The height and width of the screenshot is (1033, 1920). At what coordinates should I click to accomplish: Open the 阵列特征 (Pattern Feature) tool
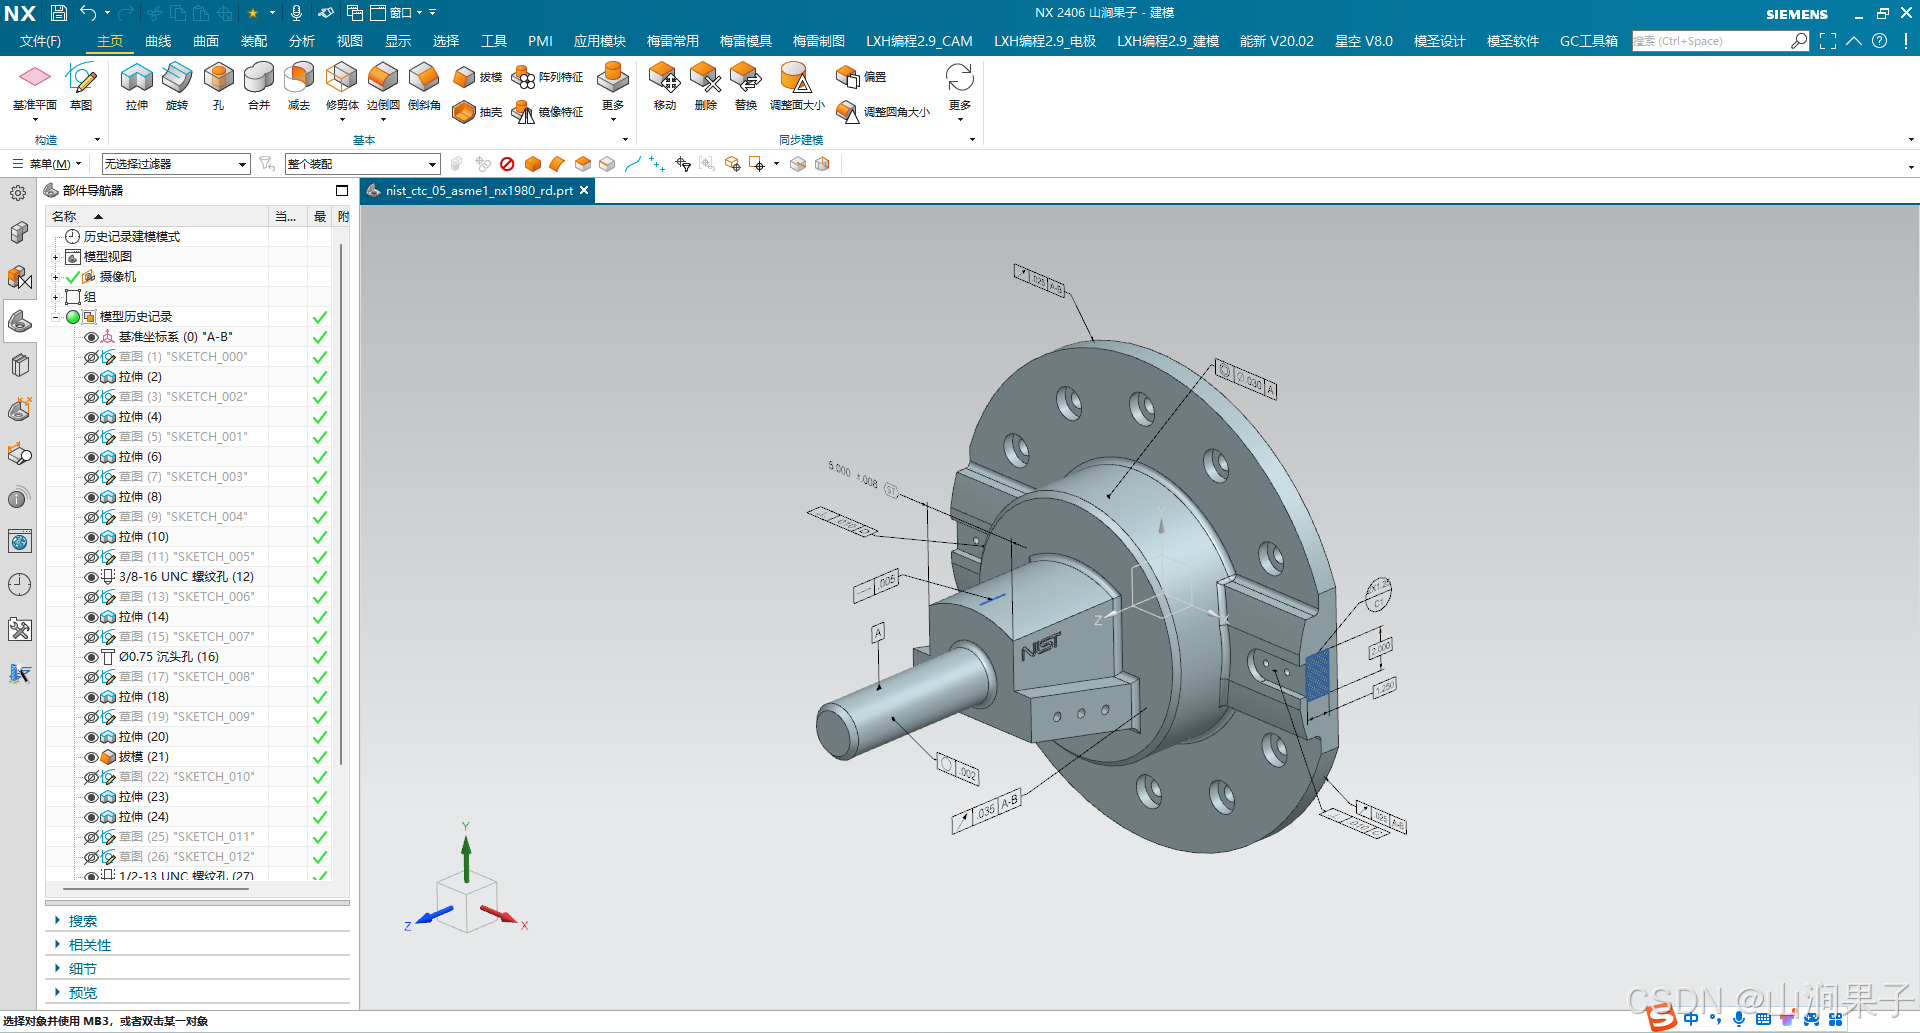(547, 77)
